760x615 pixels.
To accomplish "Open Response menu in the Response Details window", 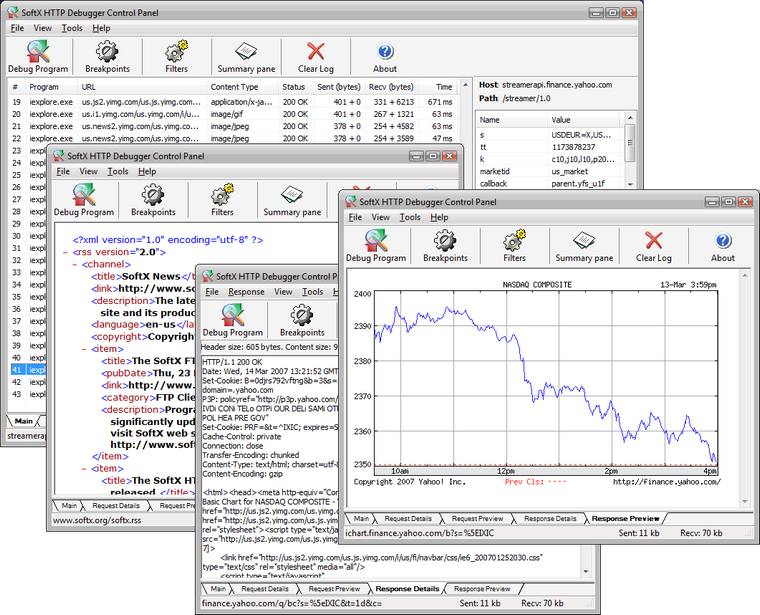I will pyautogui.click(x=246, y=292).
